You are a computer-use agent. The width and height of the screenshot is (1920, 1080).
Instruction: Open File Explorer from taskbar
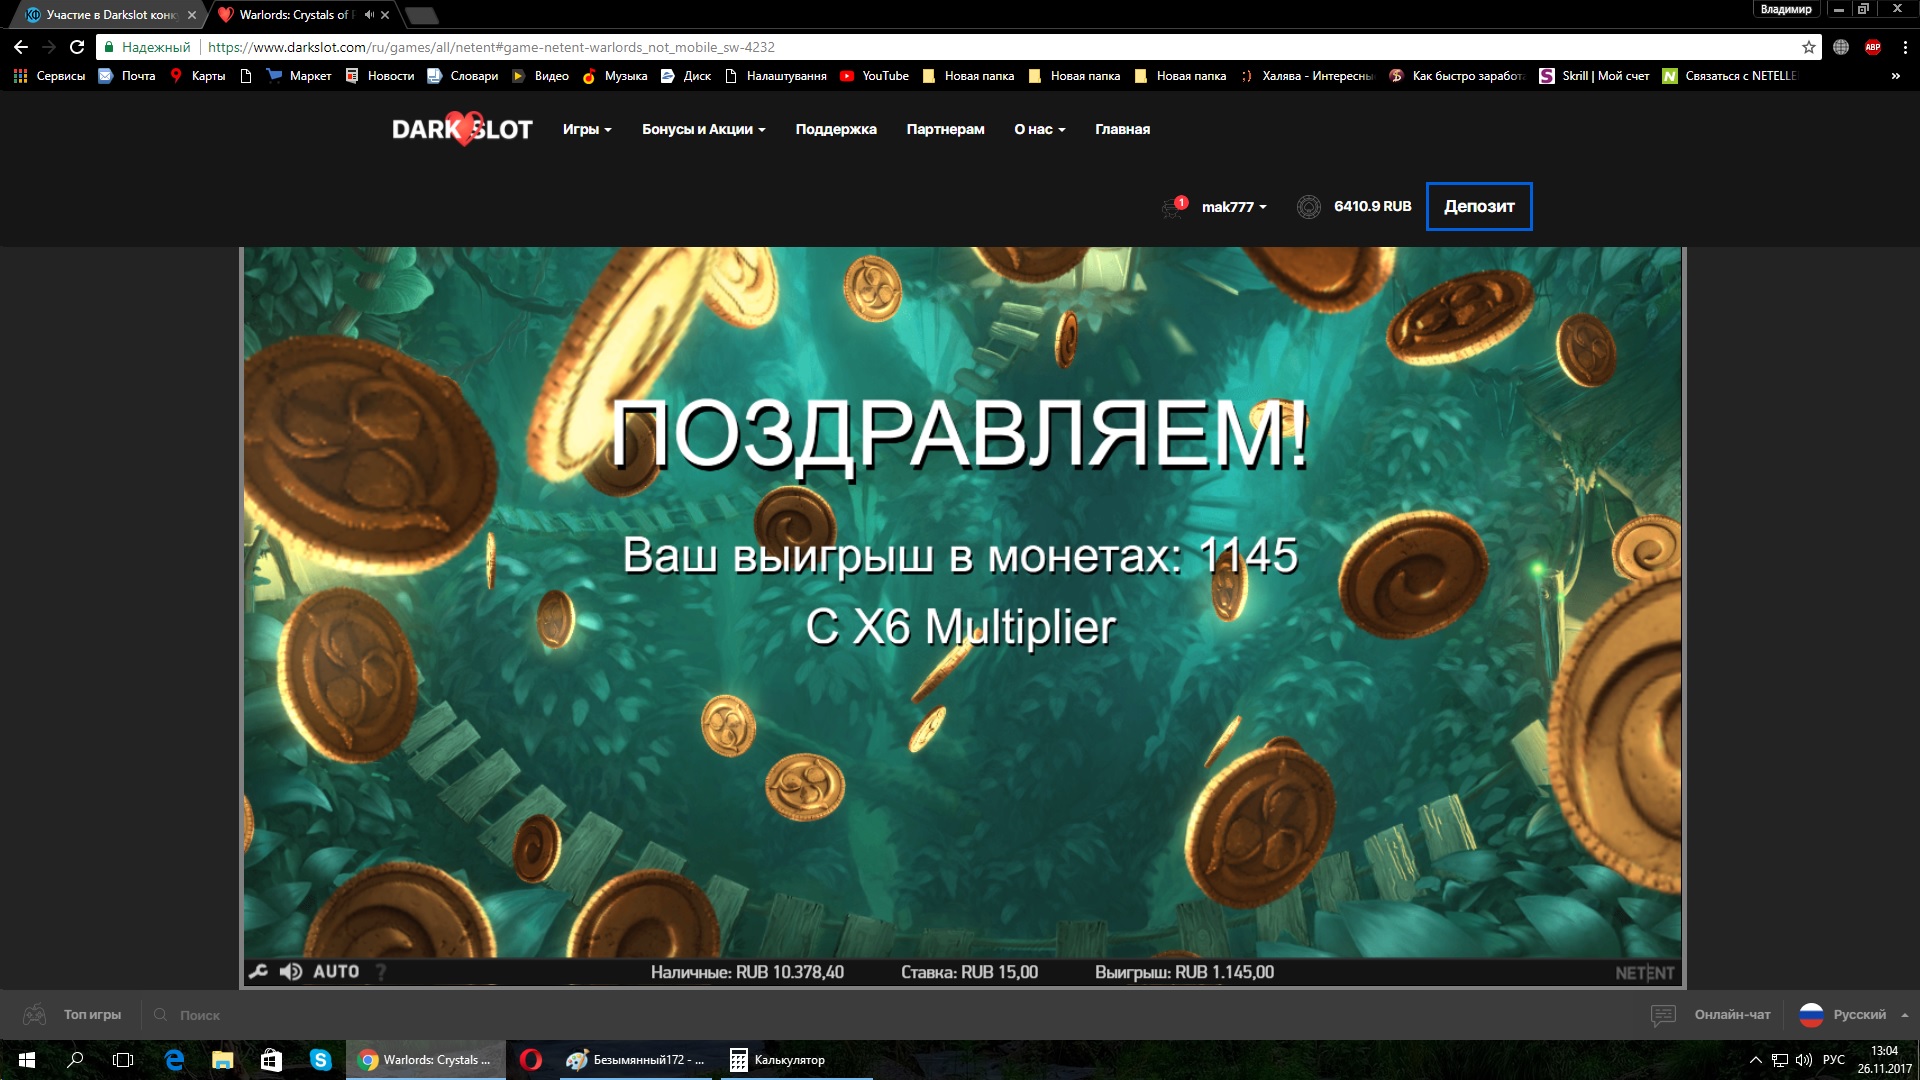222,1060
